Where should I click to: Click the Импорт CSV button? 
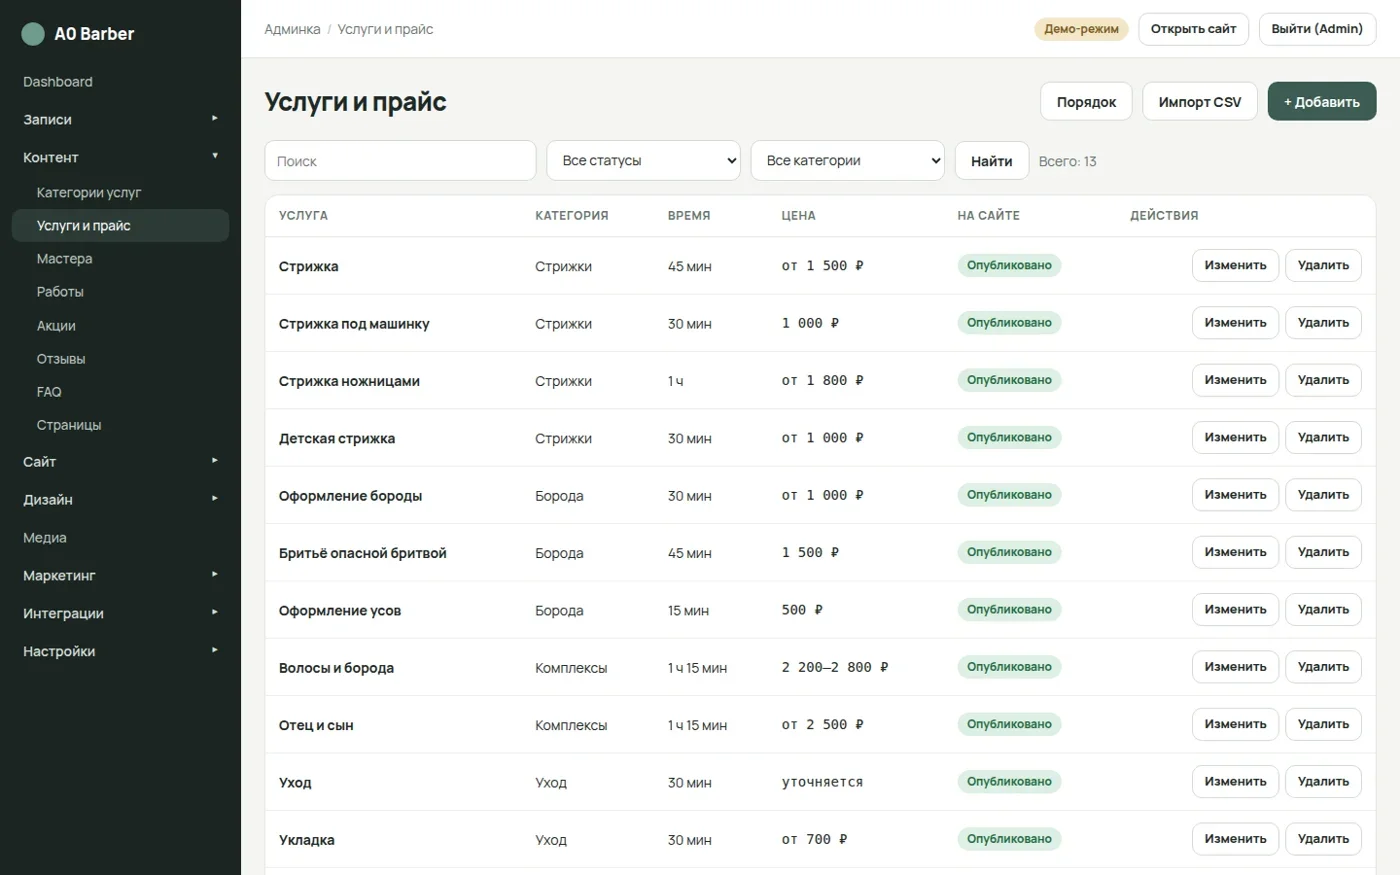tap(1200, 102)
